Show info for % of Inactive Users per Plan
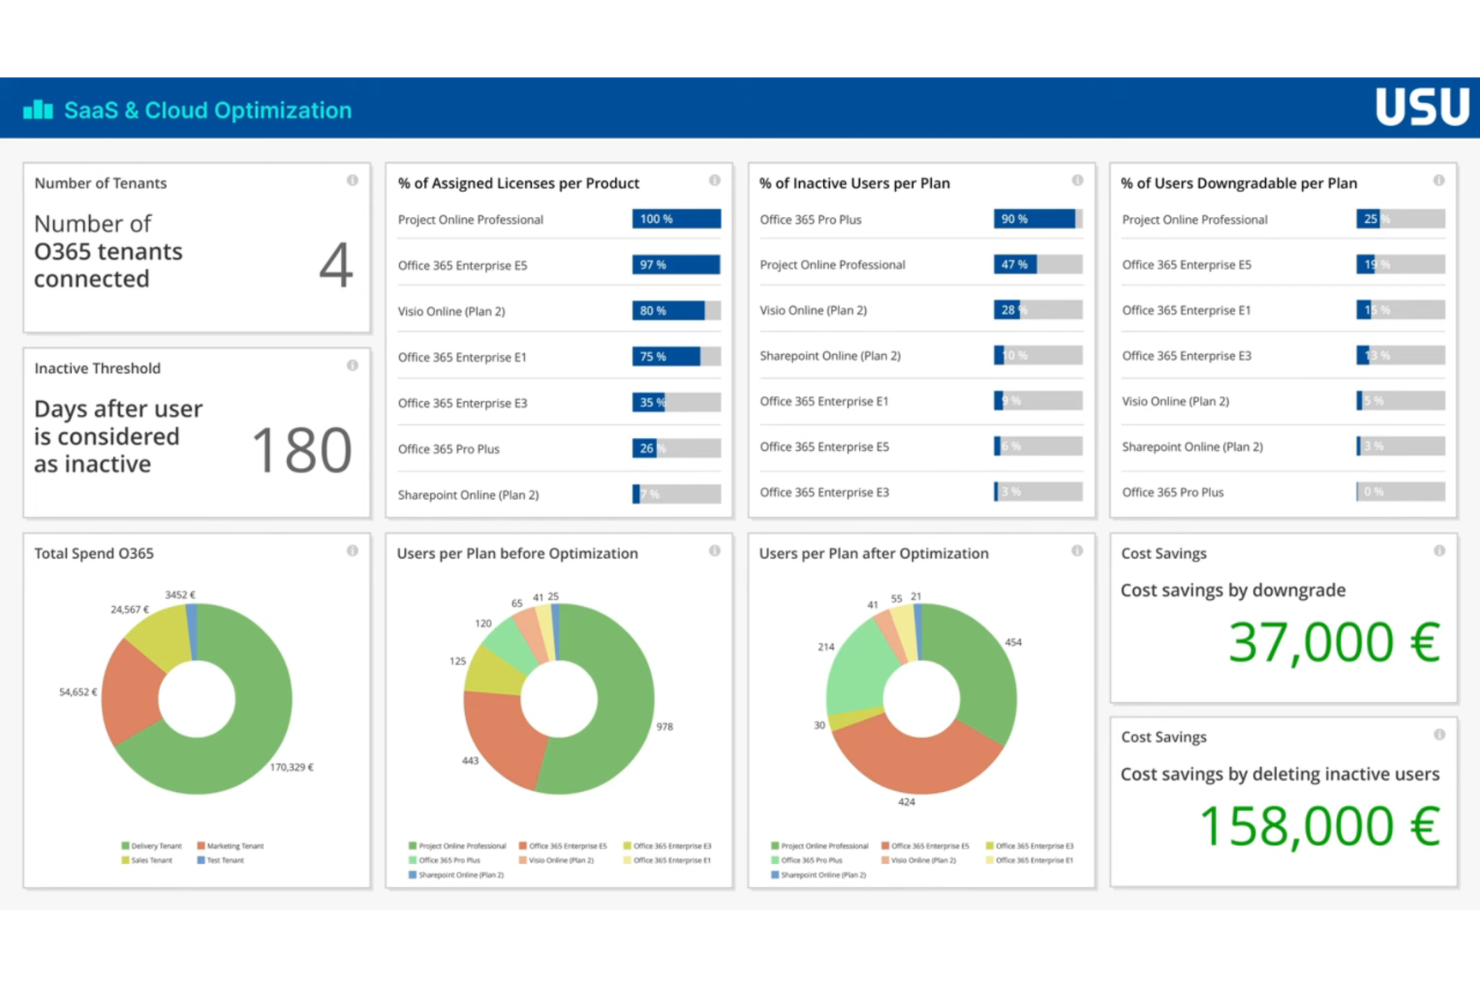The width and height of the screenshot is (1480, 987). 1077,181
